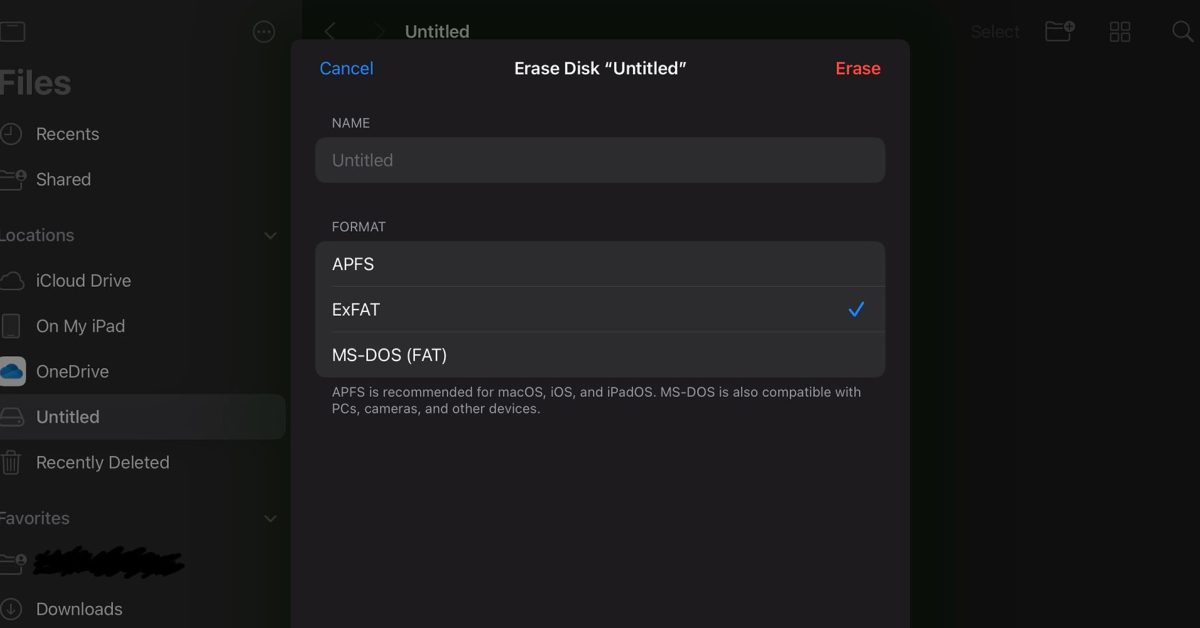
Task: Open the Downloads favorite
Action: (x=79, y=609)
